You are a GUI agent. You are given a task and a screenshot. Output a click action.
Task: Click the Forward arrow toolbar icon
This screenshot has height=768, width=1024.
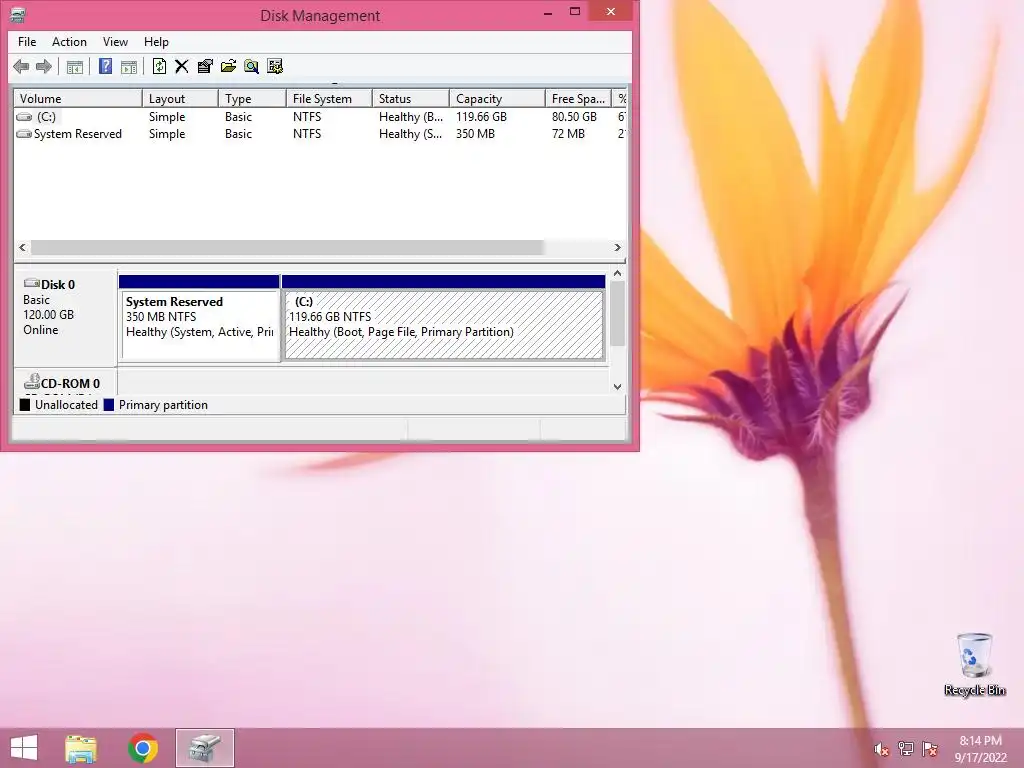pyautogui.click(x=44, y=66)
